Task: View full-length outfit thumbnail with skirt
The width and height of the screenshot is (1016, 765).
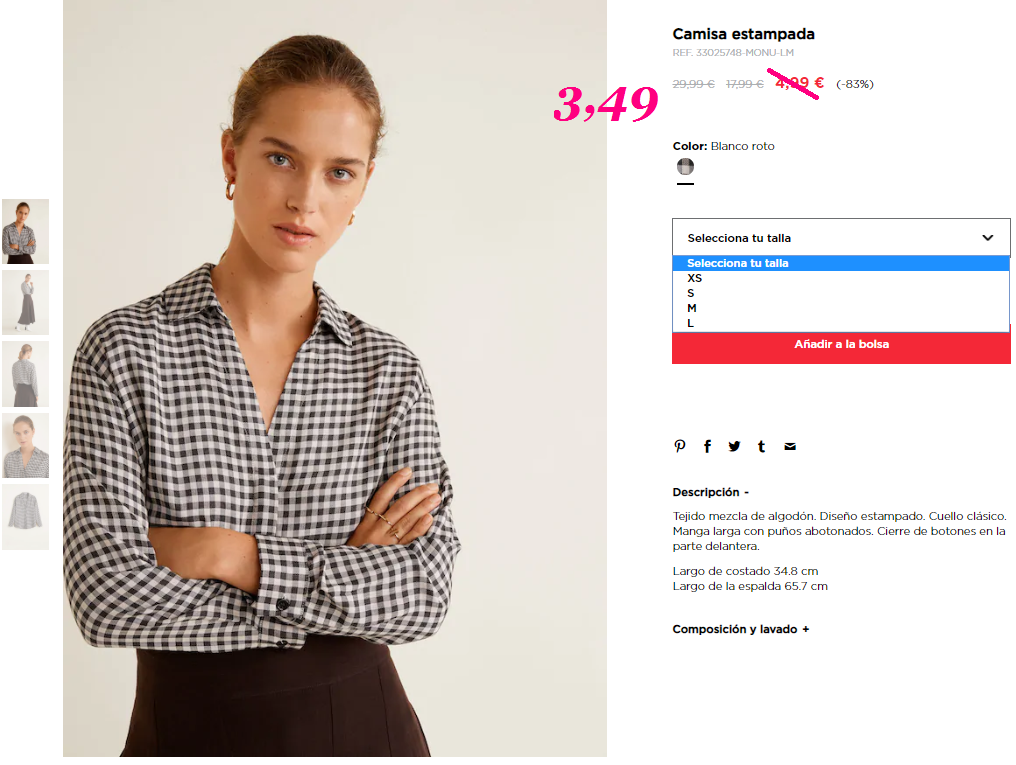Action: pos(25,303)
